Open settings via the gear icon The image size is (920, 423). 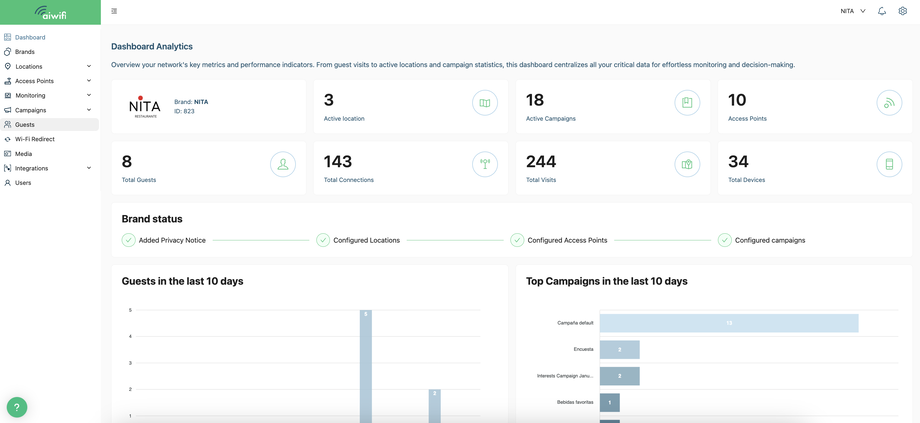tap(903, 11)
